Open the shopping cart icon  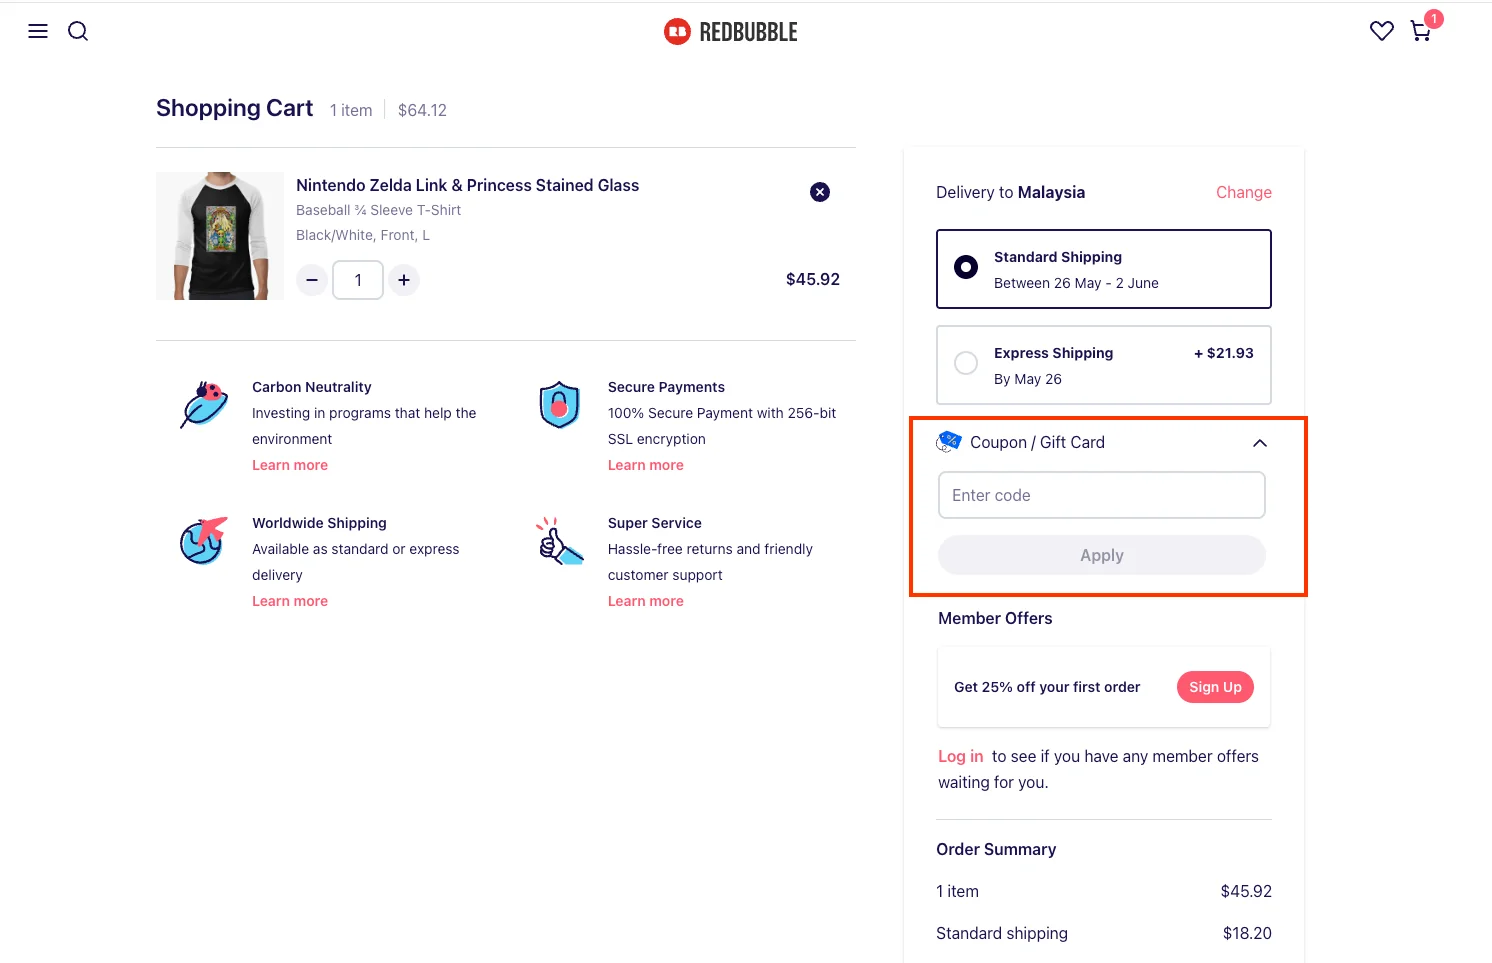[1422, 30]
